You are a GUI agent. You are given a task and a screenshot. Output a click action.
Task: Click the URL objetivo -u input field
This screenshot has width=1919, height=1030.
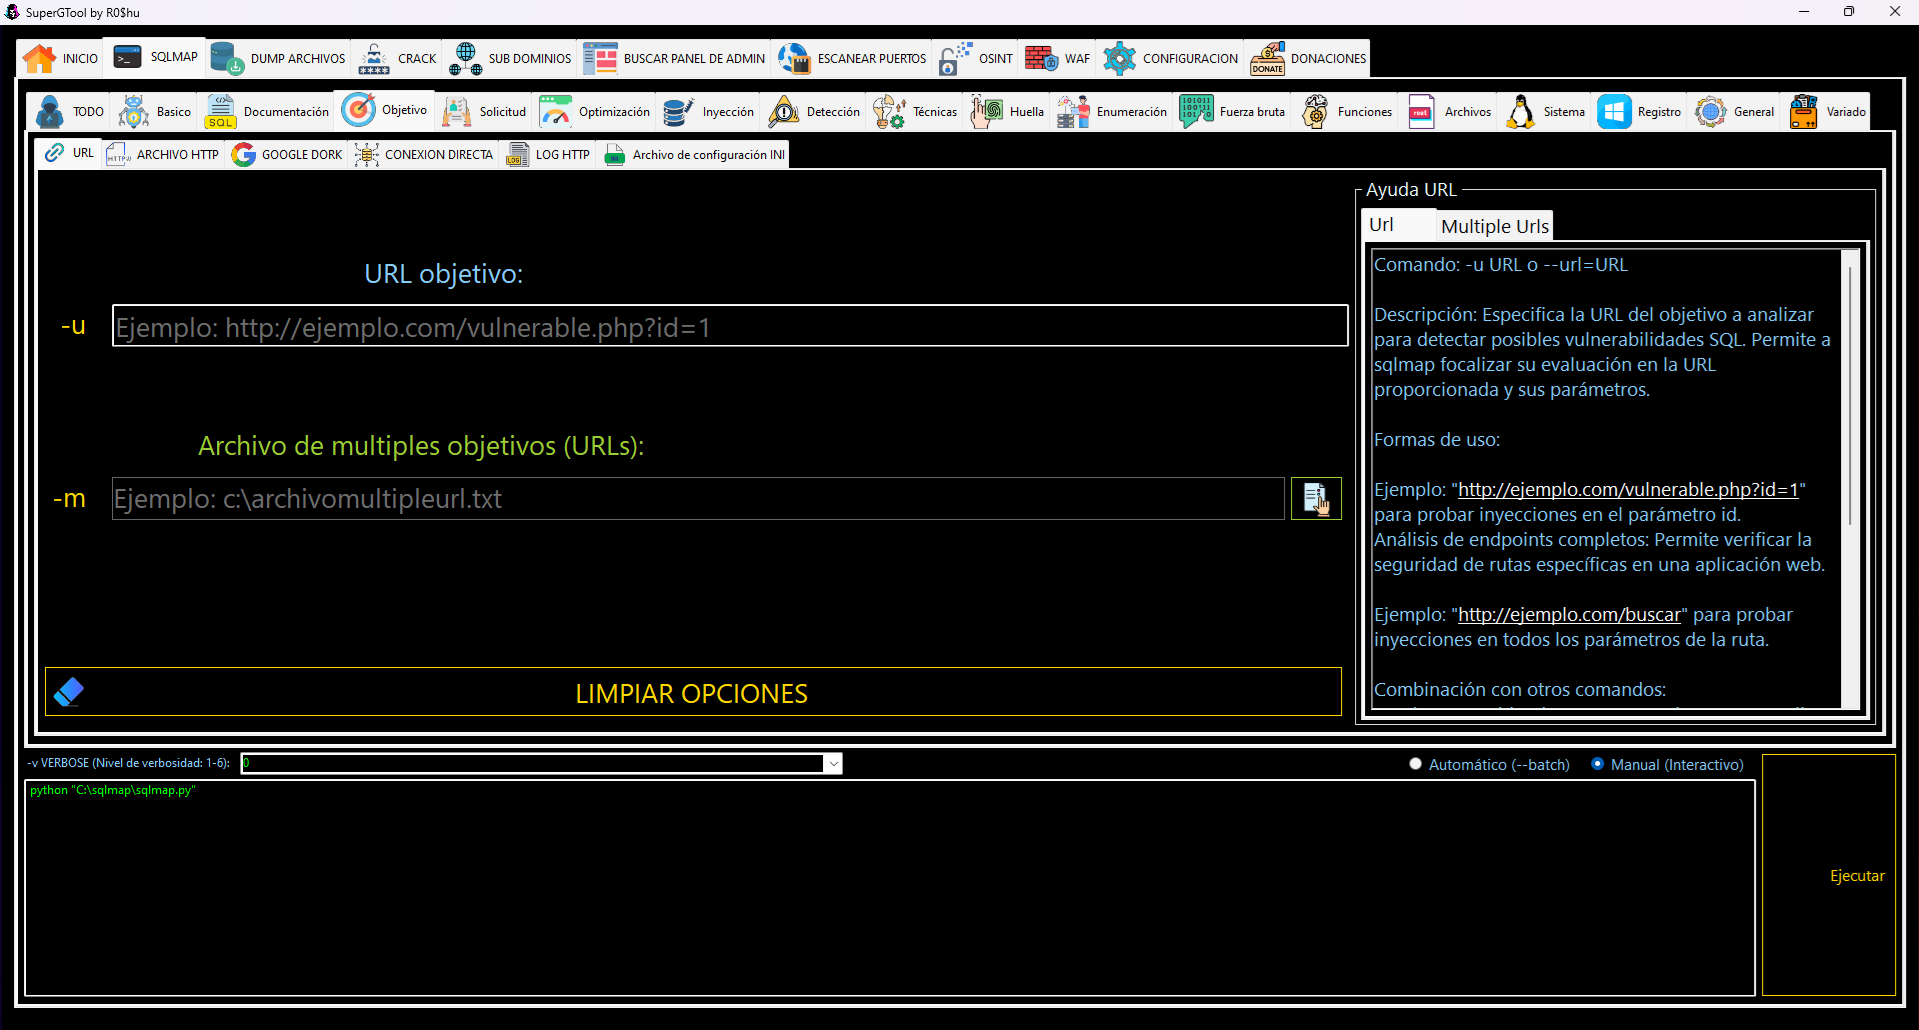point(730,326)
